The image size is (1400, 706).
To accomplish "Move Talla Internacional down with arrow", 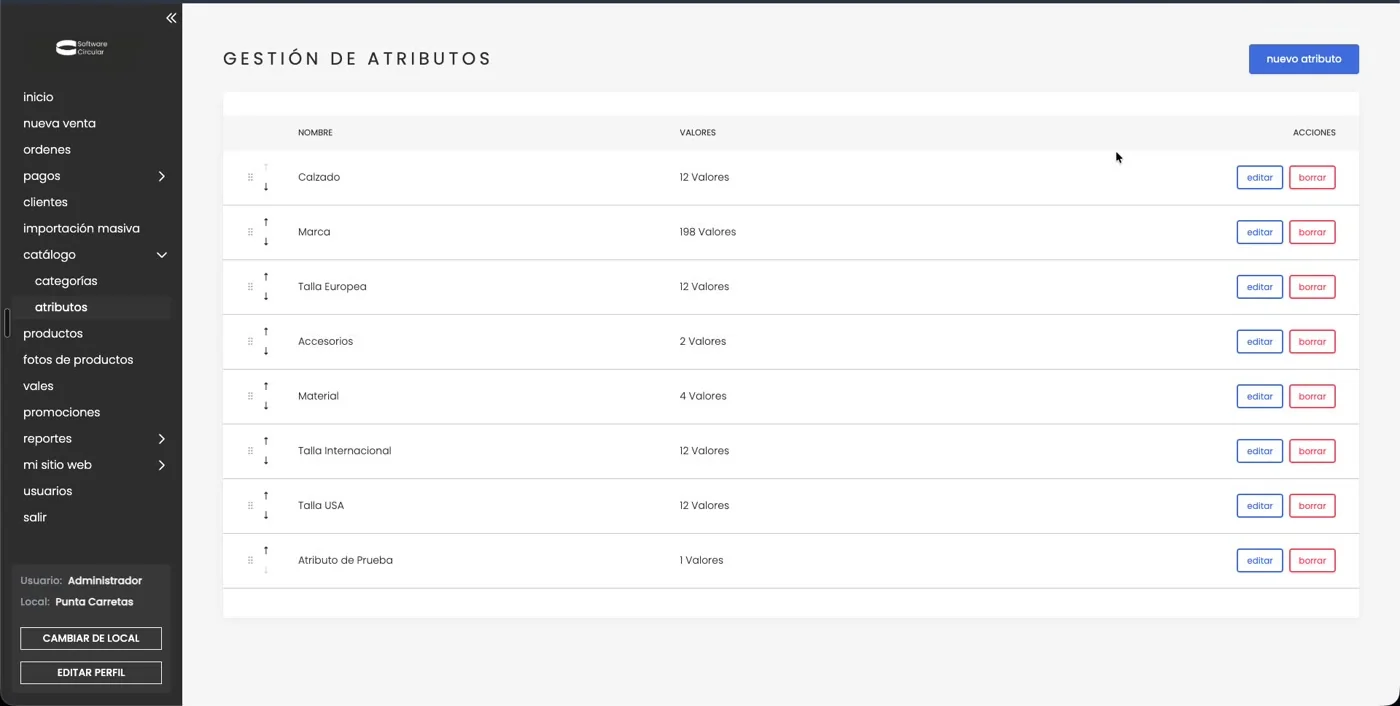I will pyautogui.click(x=266, y=461).
